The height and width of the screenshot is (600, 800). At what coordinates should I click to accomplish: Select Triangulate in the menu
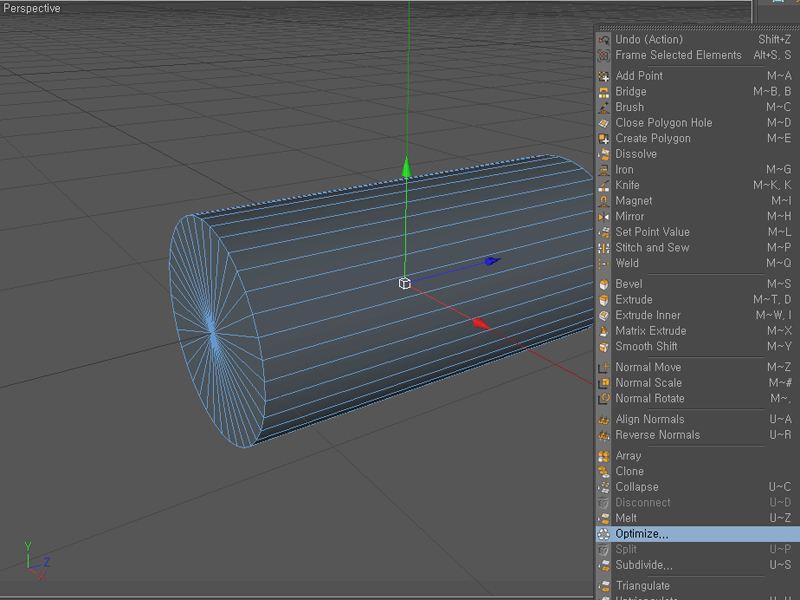(697, 586)
